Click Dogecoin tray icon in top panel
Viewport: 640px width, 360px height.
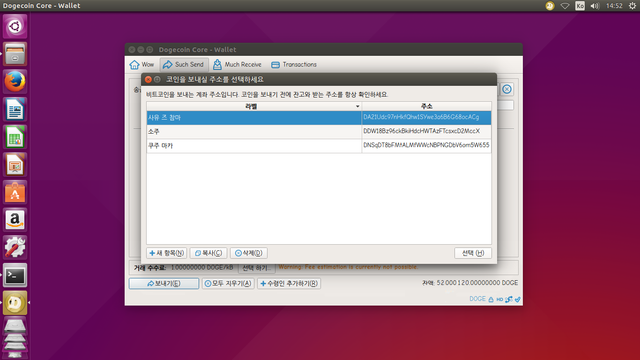point(550,6)
